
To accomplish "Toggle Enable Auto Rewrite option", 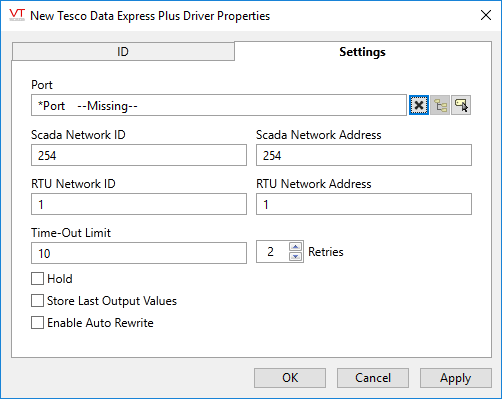I will [37, 323].
